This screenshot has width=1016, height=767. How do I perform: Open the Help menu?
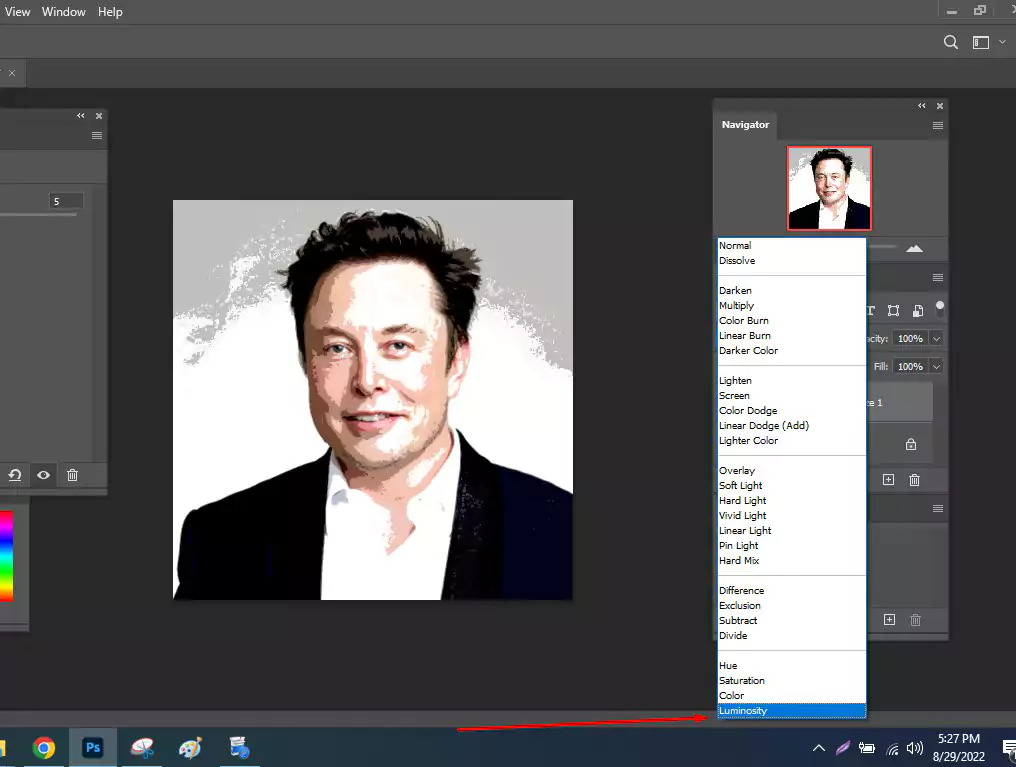coord(110,12)
